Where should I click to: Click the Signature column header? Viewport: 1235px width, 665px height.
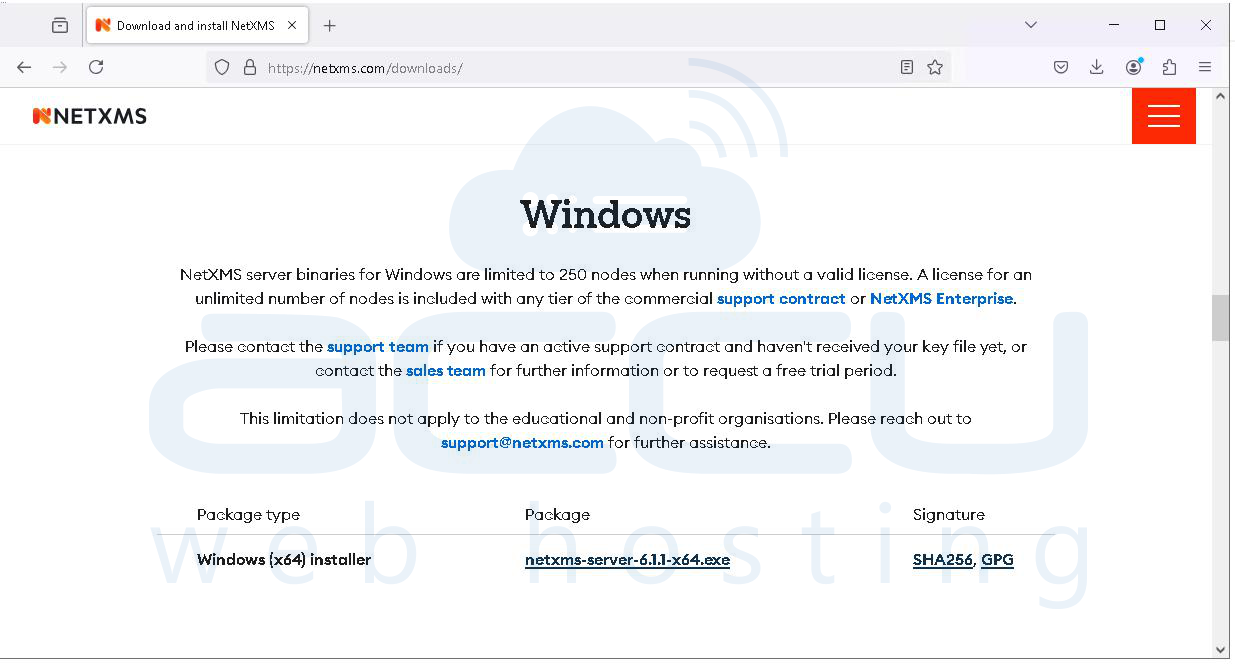coord(948,515)
